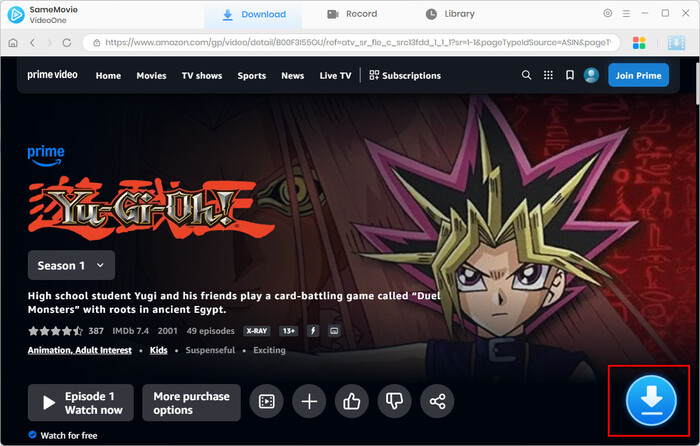
Task: Open Prime Video apps grid icon
Action: pos(548,75)
